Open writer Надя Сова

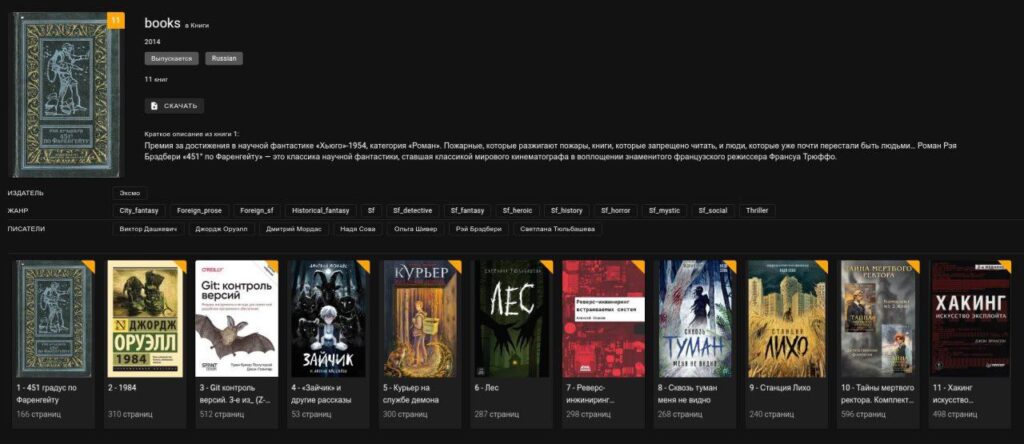[357, 229]
